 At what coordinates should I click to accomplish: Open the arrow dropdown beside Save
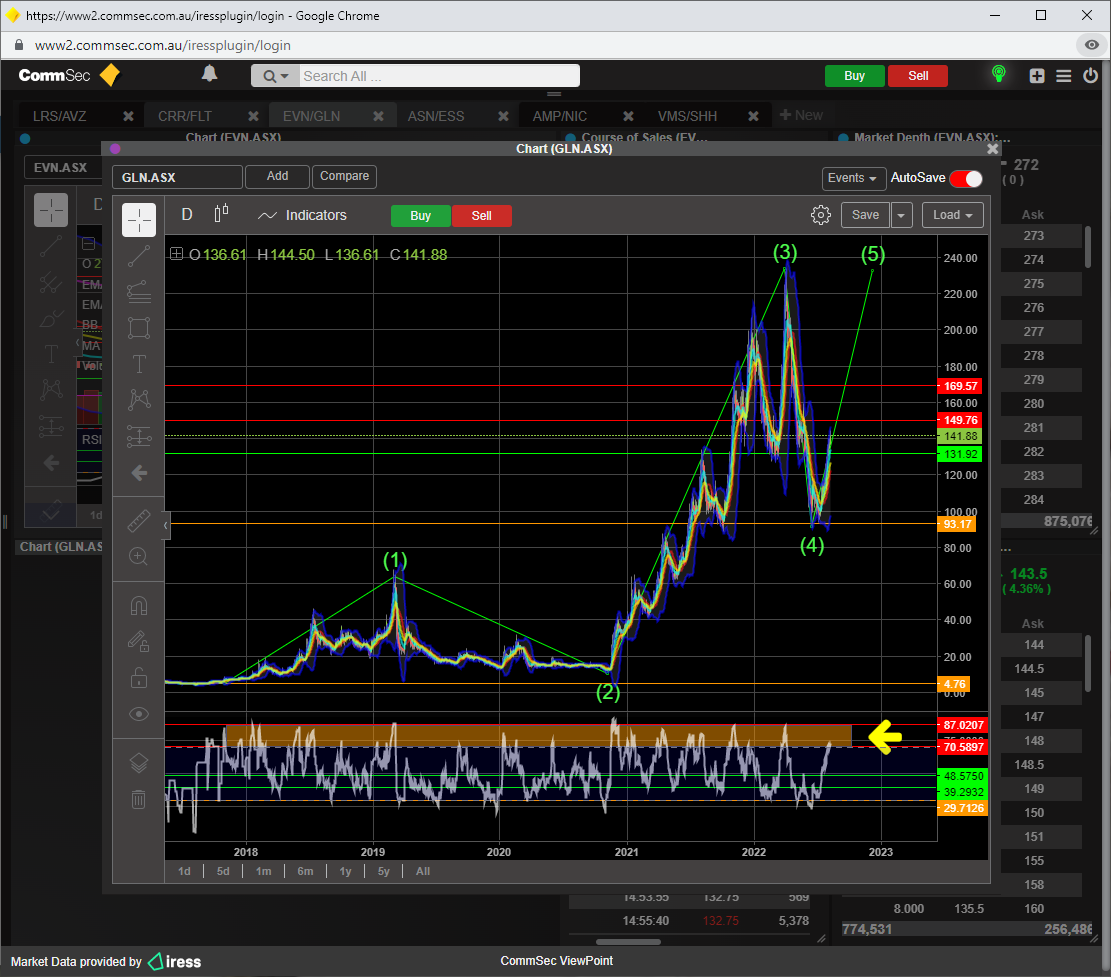pos(902,215)
